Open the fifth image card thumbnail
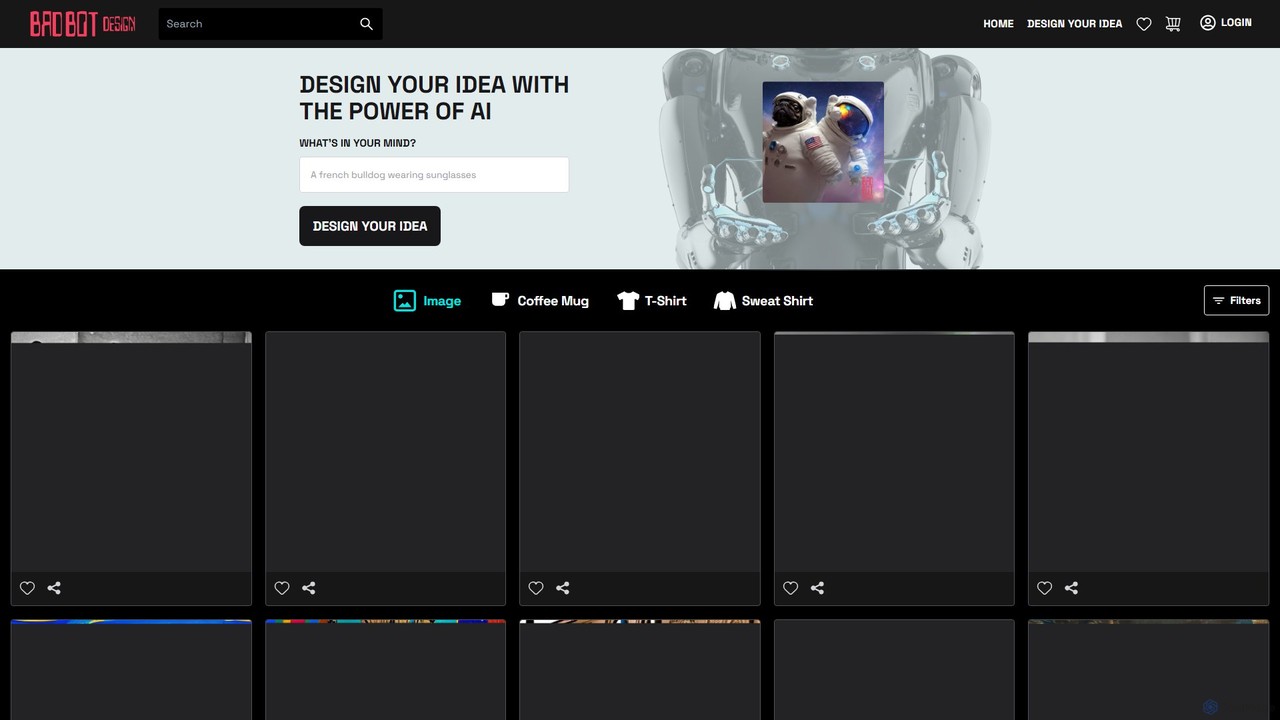 point(1148,452)
